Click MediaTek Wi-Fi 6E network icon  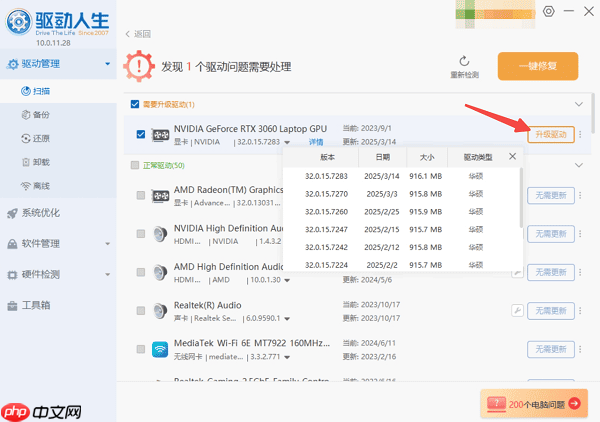[160, 349]
